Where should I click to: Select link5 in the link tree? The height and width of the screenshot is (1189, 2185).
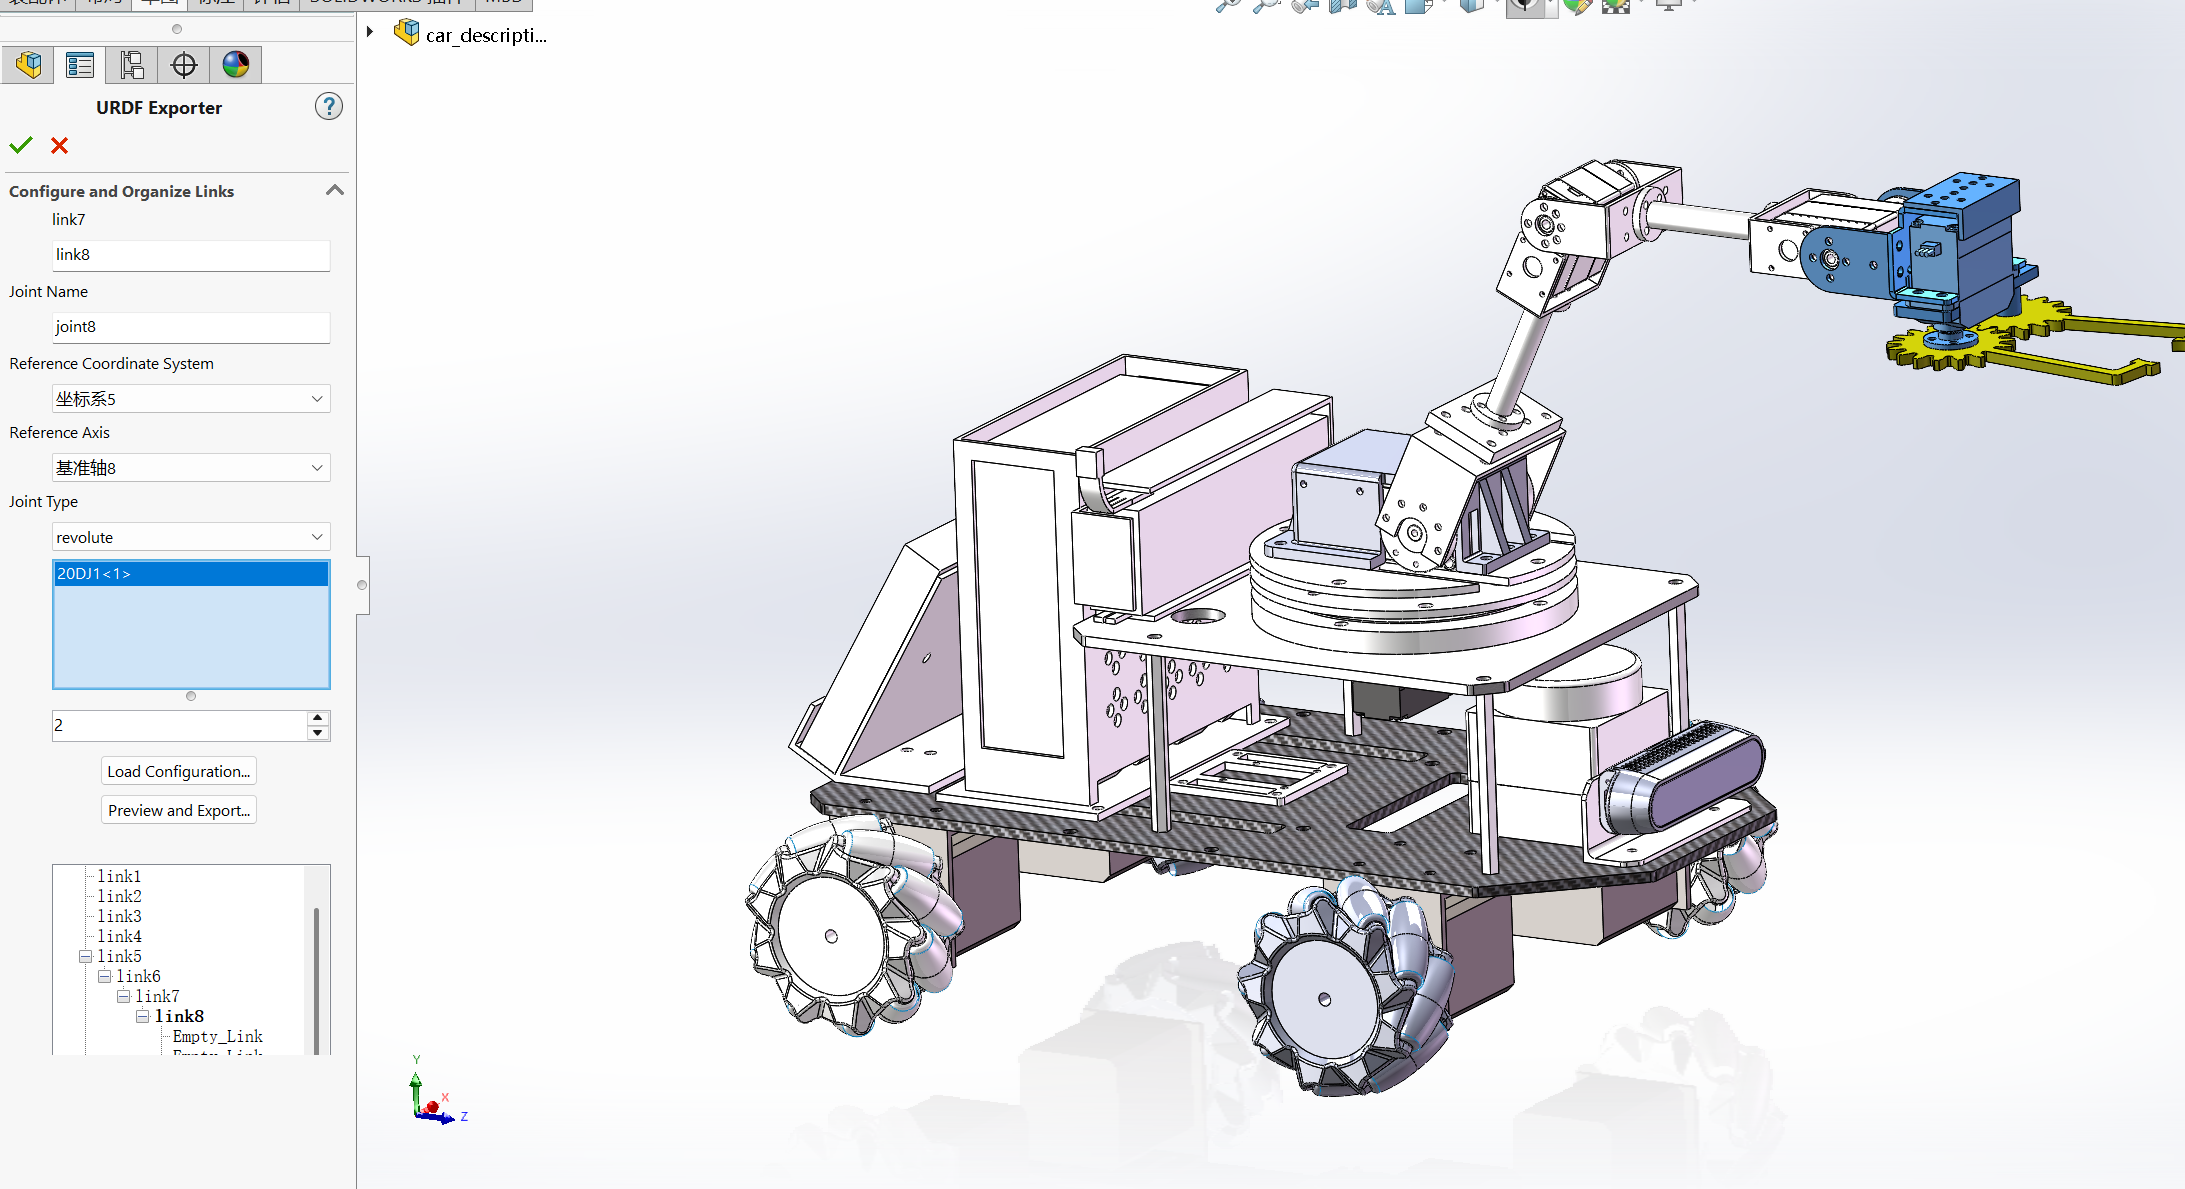(x=119, y=956)
